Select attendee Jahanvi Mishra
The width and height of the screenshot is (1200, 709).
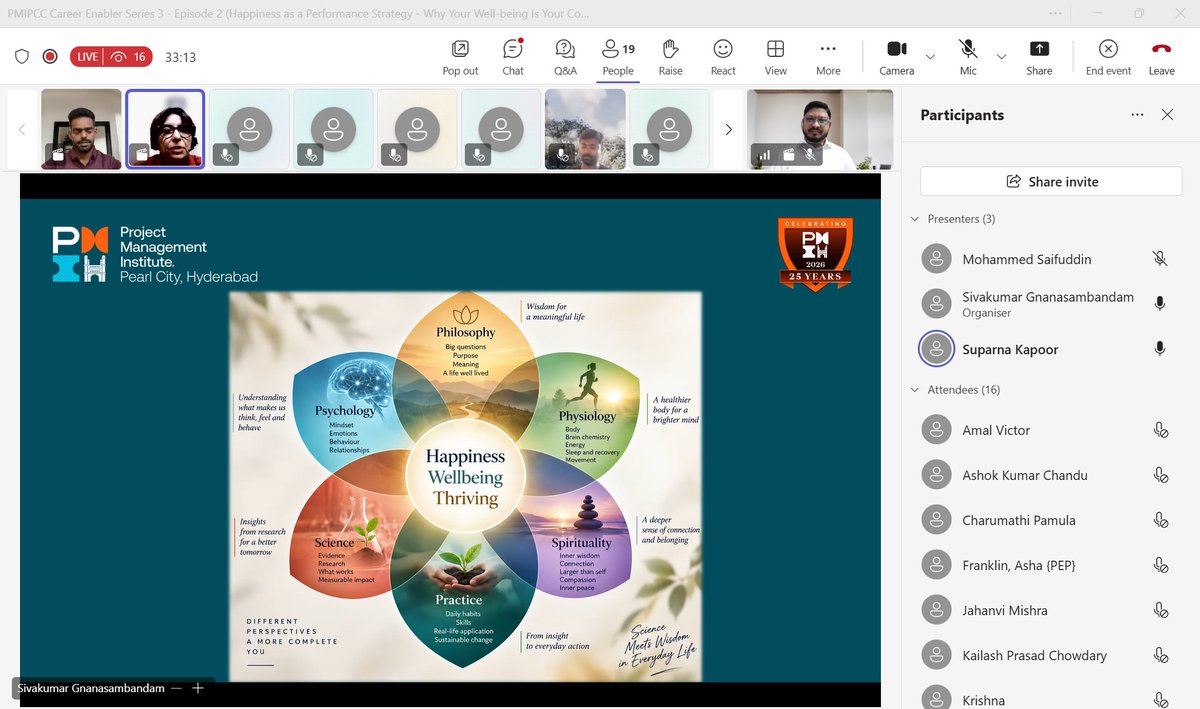click(1050, 610)
